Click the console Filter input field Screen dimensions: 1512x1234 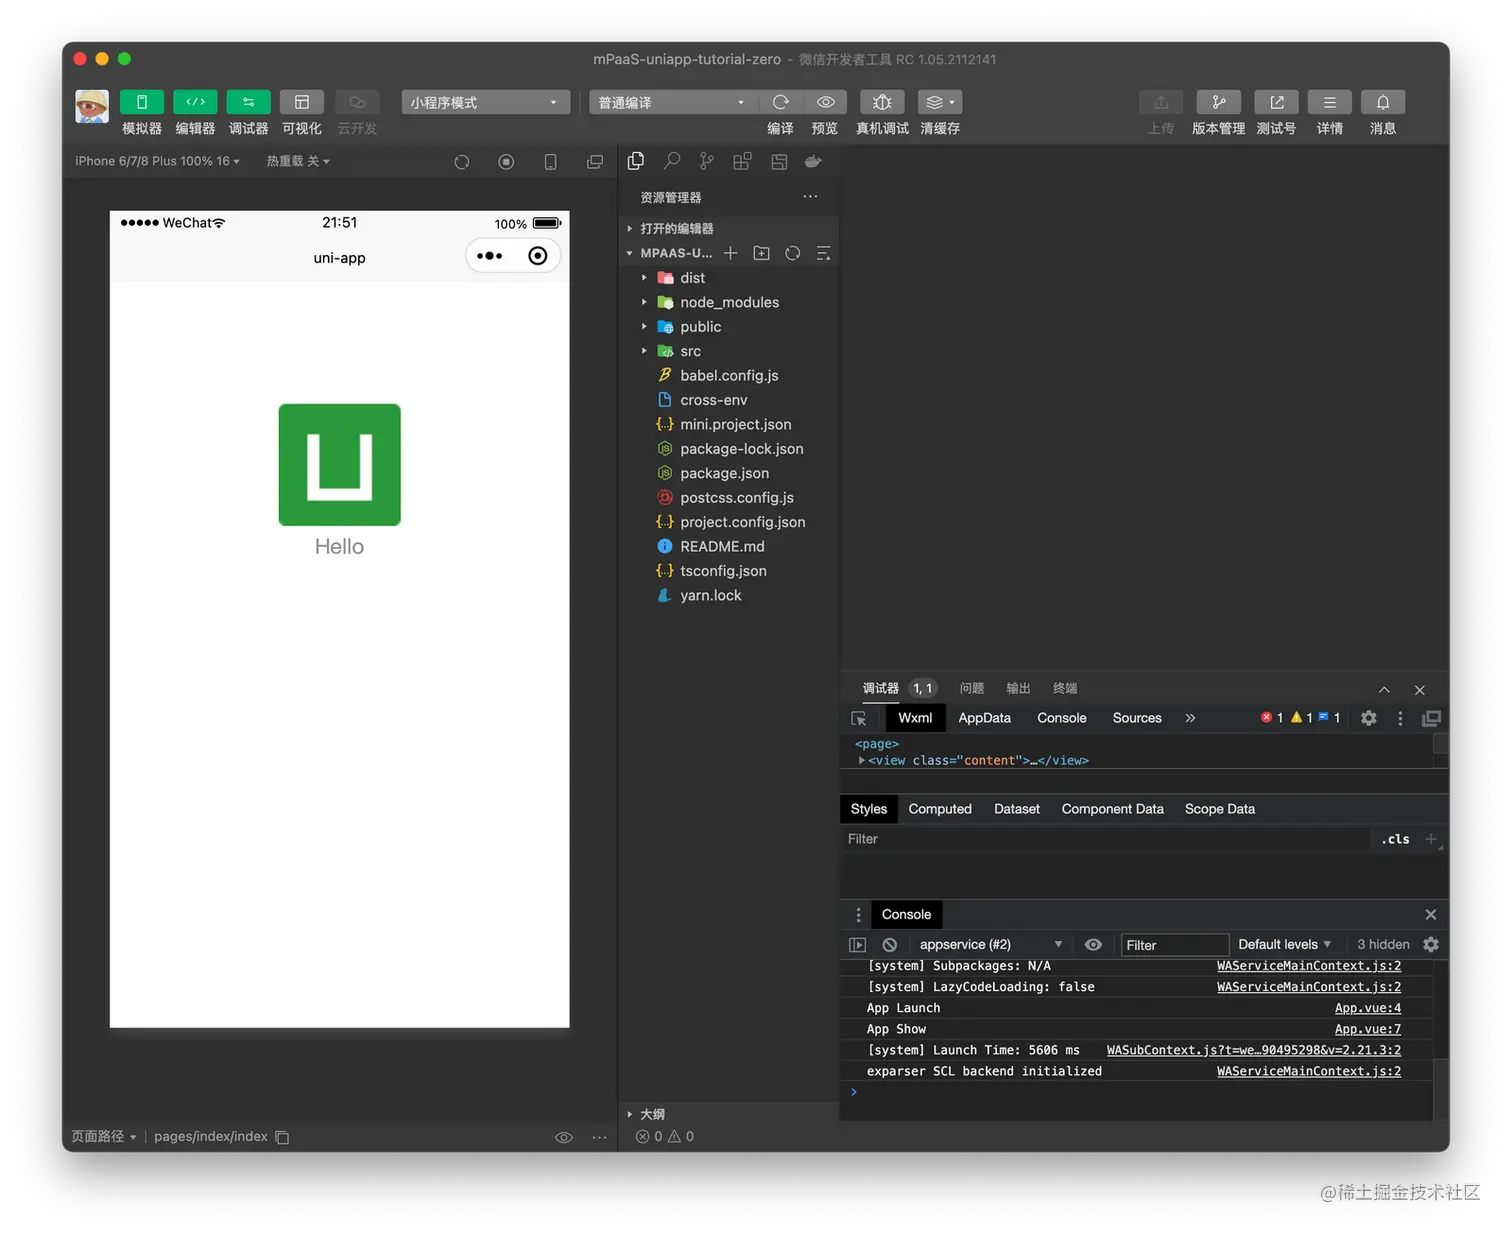1174,945
